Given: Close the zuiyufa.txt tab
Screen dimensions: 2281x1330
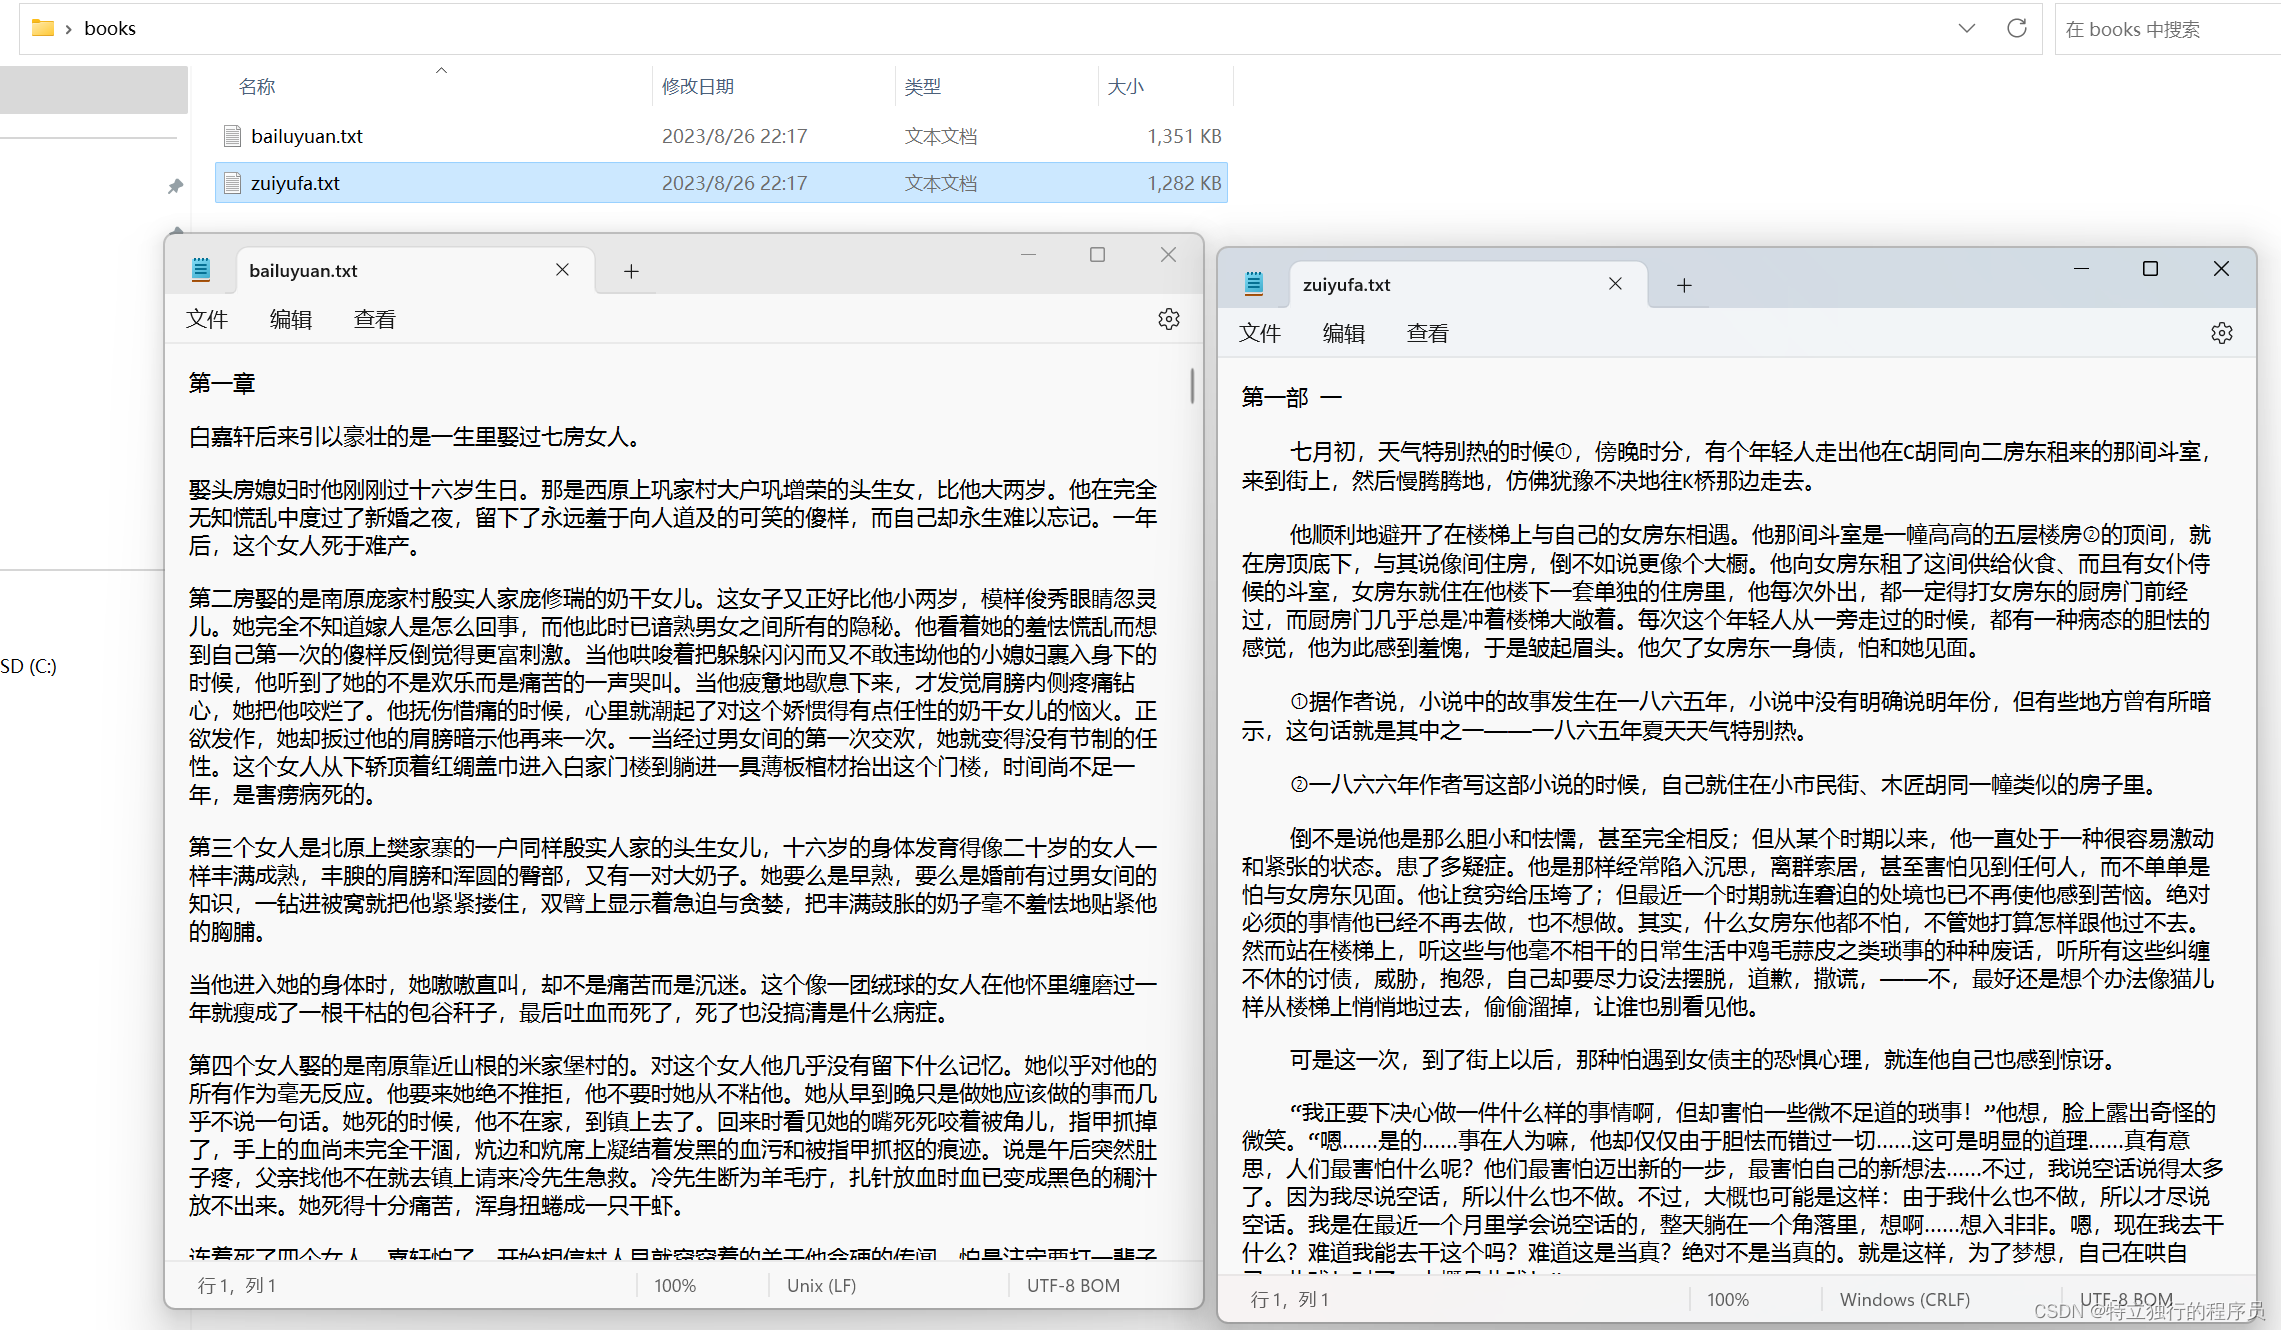Looking at the screenshot, I should click(x=1615, y=284).
